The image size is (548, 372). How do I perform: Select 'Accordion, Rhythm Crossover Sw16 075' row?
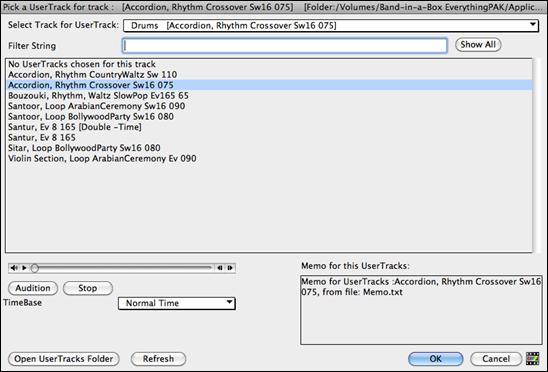click(269, 85)
